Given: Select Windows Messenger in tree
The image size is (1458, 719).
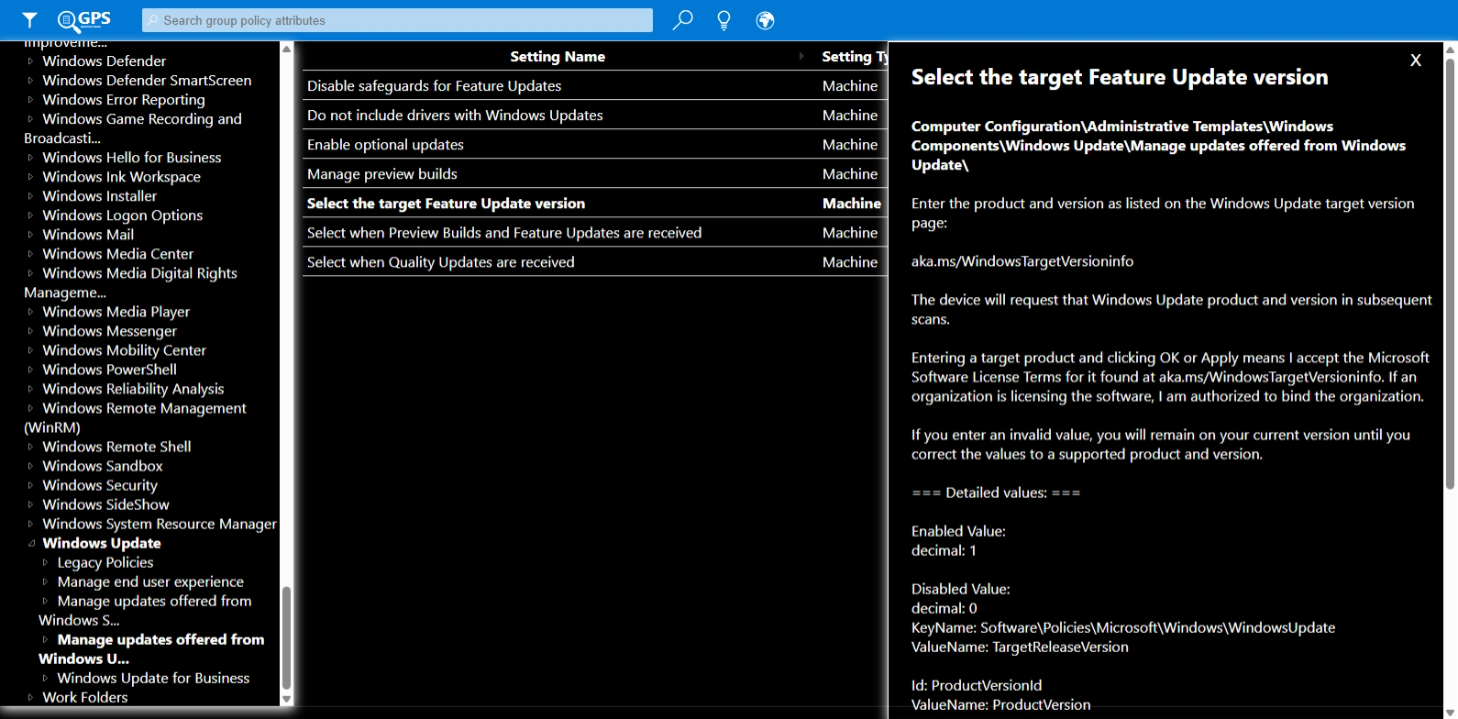Looking at the screenshot, I should (x=109, y=331).
